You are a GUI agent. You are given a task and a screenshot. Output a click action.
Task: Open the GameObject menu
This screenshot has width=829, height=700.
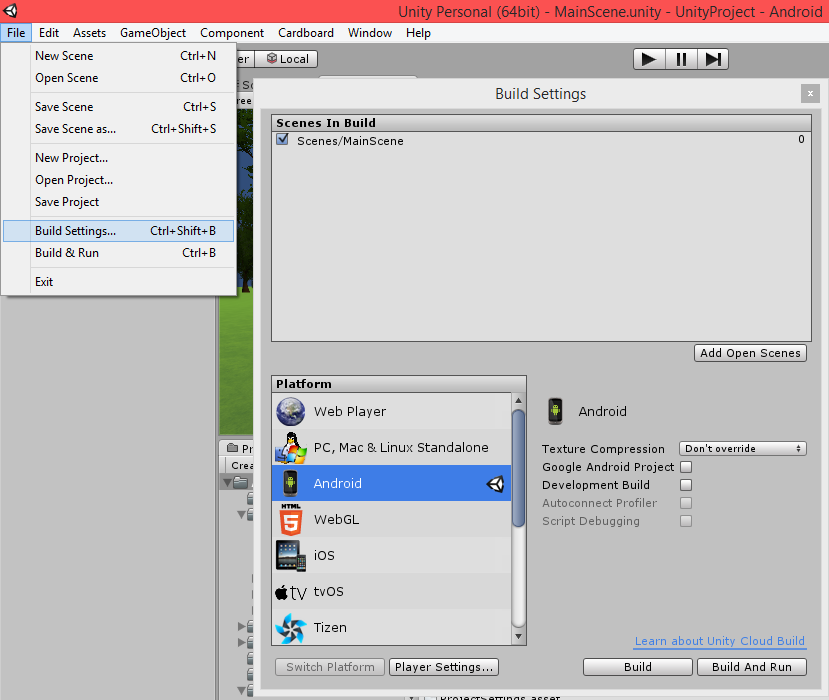pyautogui.click(x=153, y=33)
